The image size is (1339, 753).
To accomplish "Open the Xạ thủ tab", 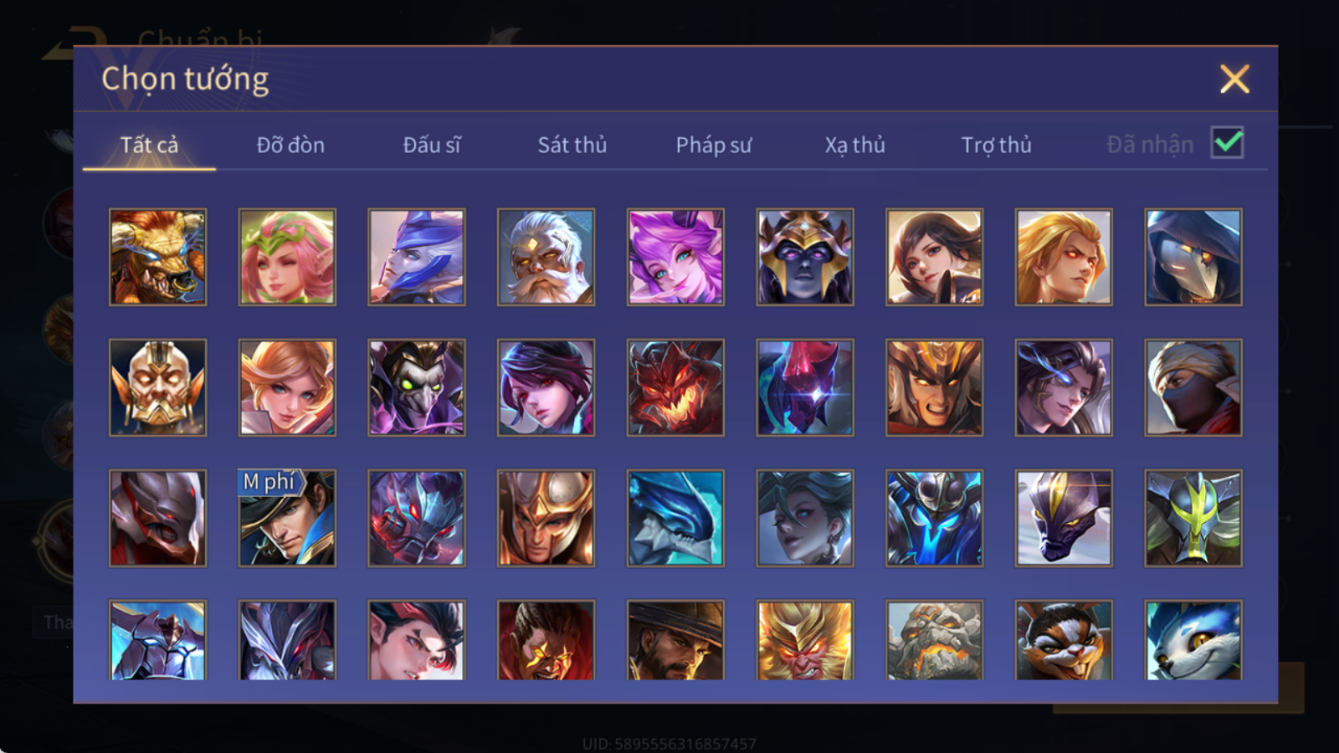I will click(855, 145).
